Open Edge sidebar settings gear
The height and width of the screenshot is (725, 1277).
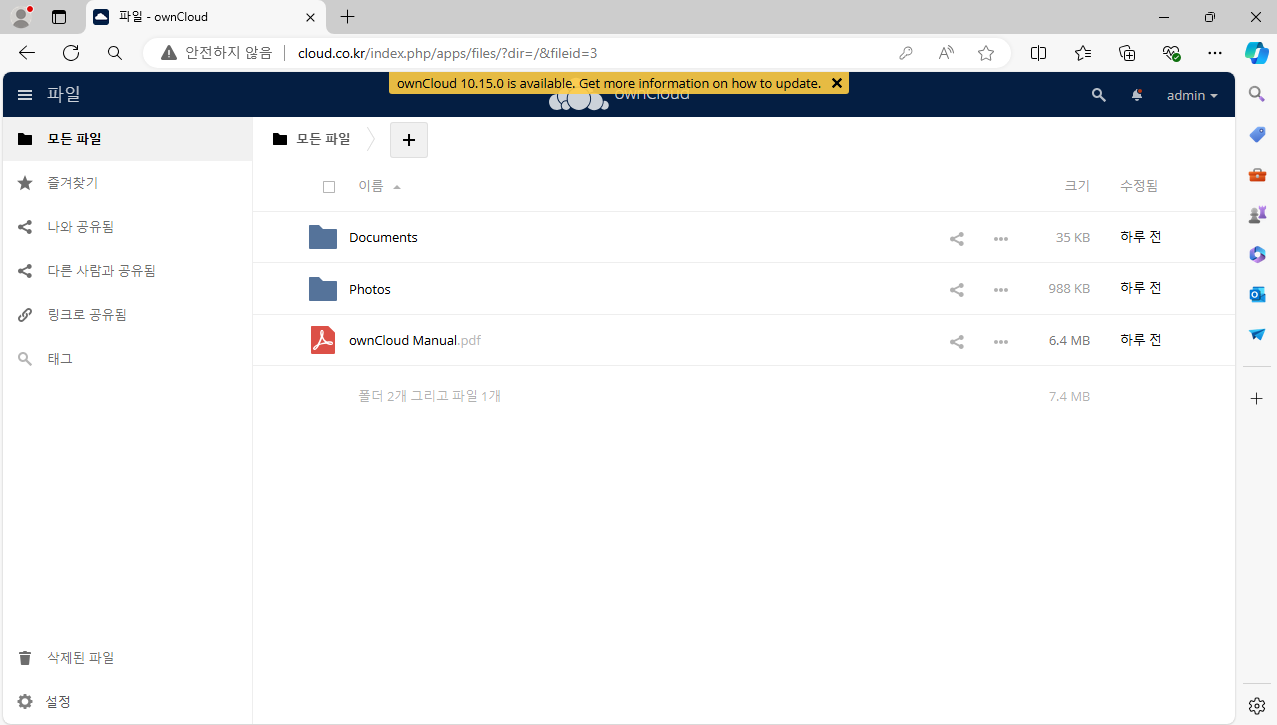click(x=1257, y=705)
